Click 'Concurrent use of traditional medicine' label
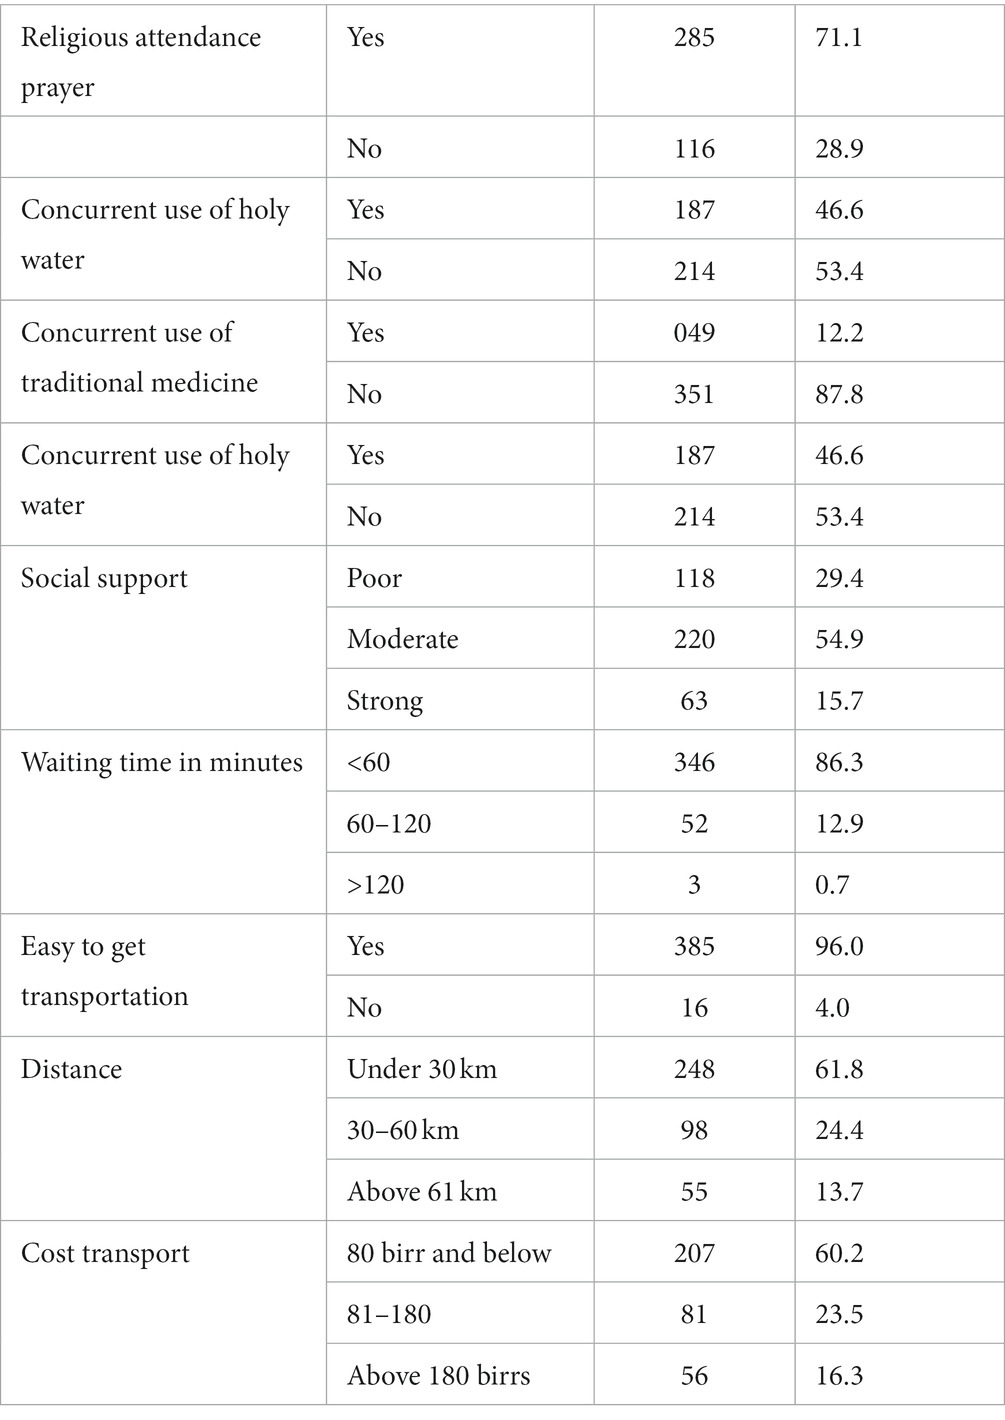 139,357
